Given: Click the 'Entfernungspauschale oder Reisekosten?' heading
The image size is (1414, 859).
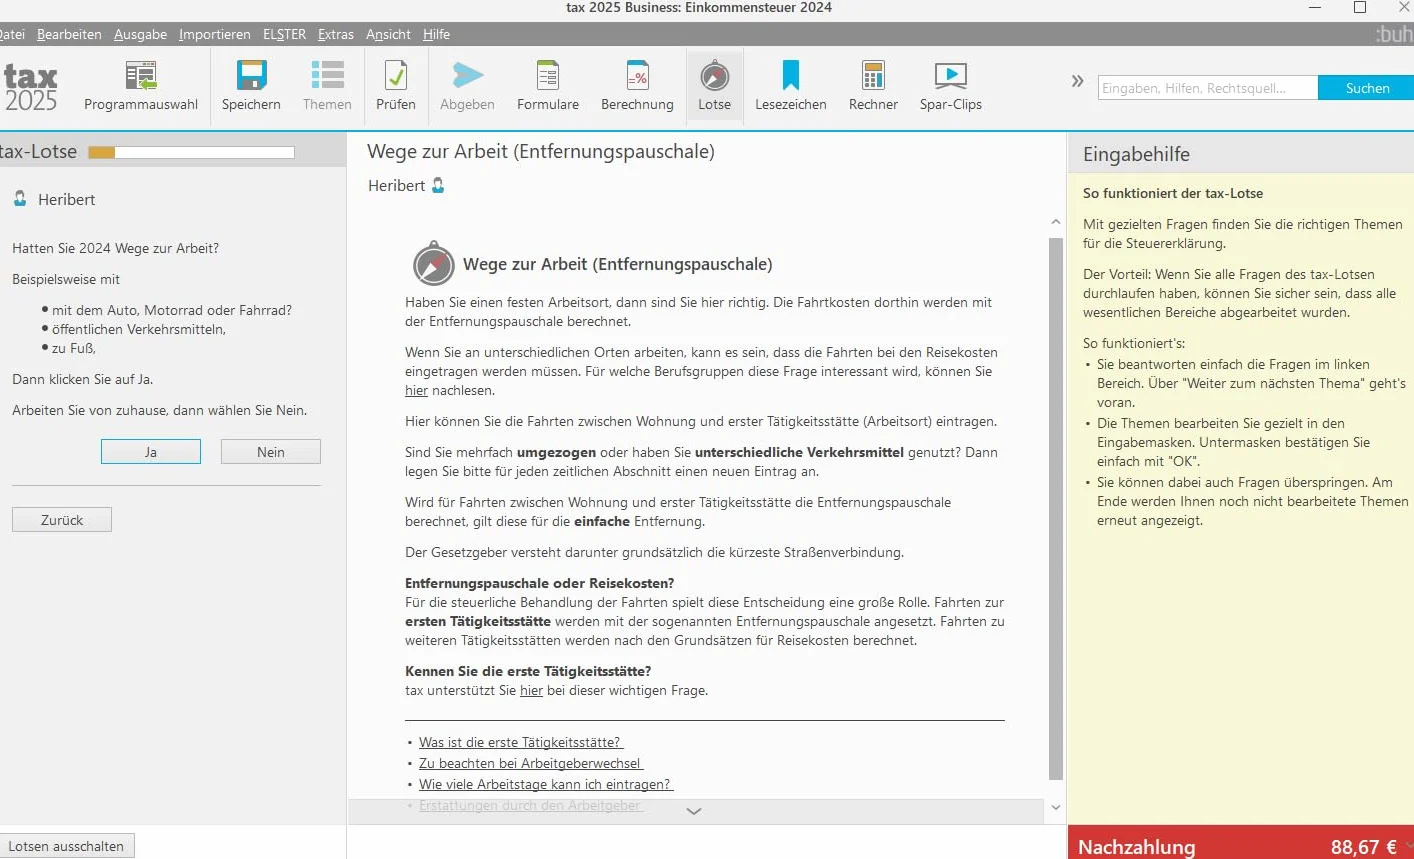Looking at the screenshot, I should point(540,583).
